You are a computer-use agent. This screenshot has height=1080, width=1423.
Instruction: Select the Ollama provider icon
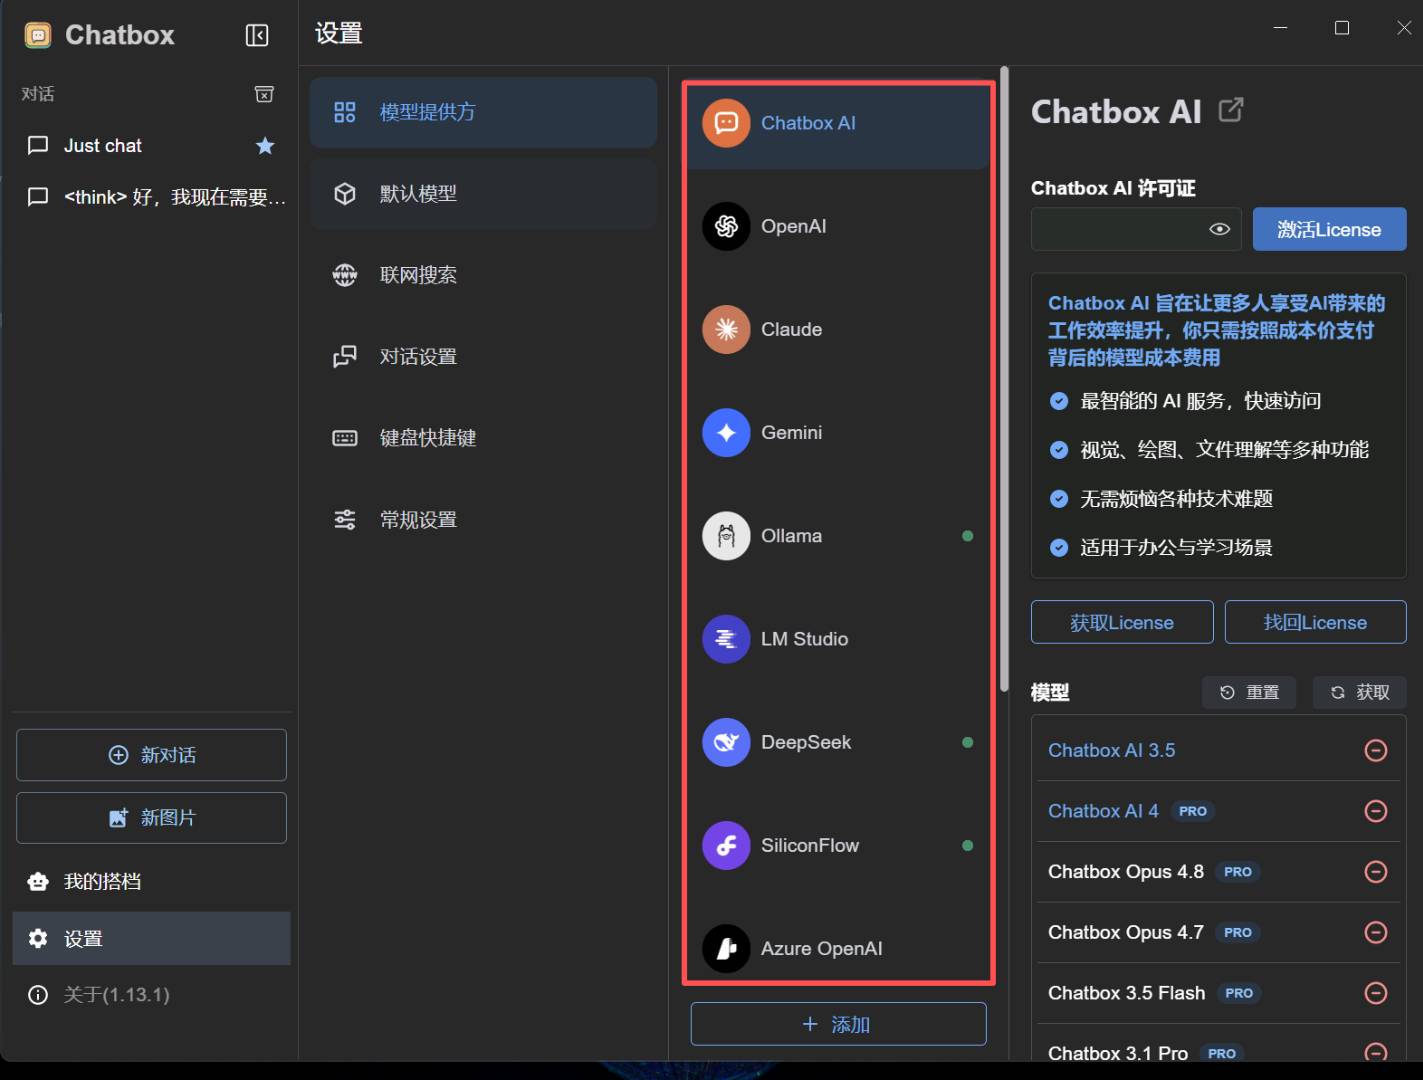726,536
